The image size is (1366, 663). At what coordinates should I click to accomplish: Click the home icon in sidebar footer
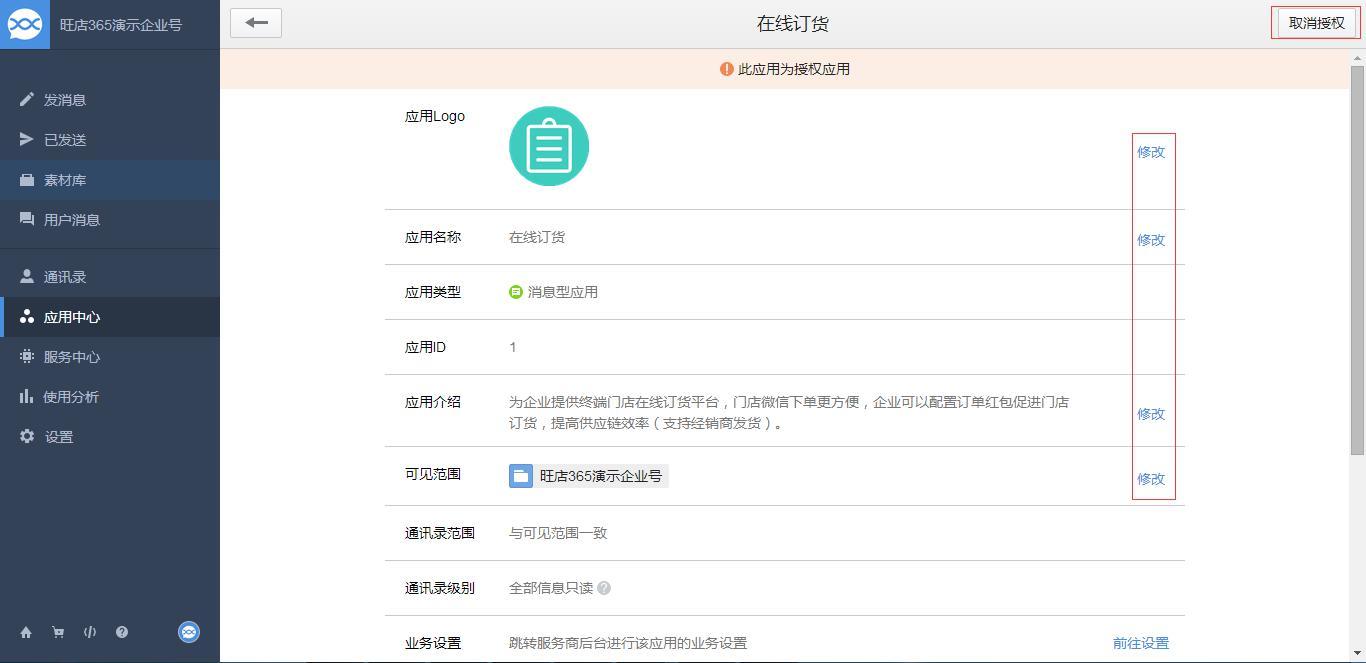tap(26, 632)
